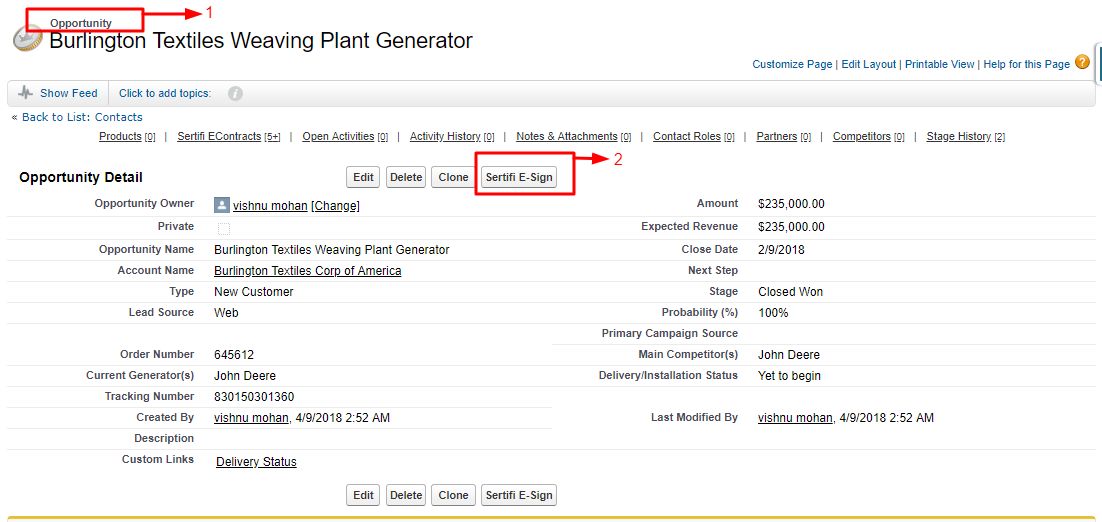Jump to Products related list

tap(120, 136)
